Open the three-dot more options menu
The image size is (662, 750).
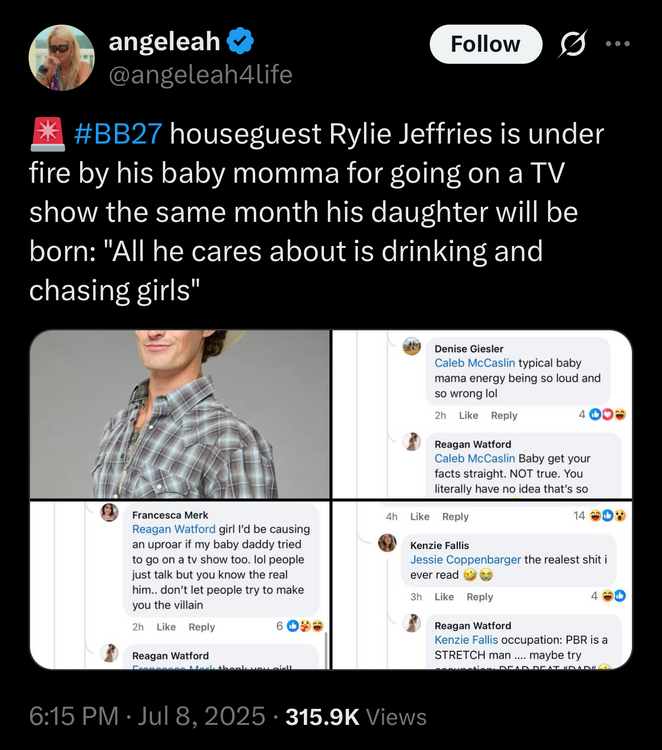pyautogui.click(x=619, y=44)
